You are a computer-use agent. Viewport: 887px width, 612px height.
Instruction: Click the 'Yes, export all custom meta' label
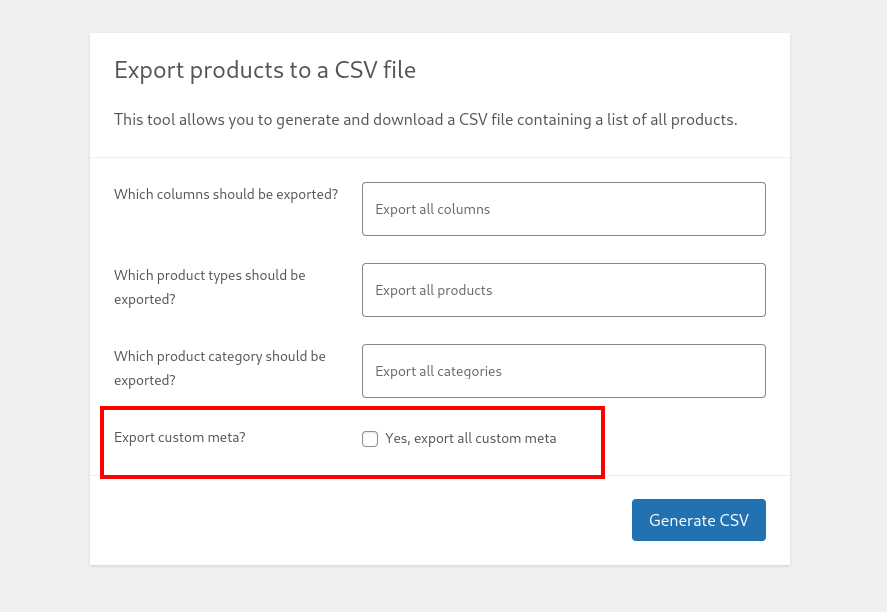click(471, 438)
